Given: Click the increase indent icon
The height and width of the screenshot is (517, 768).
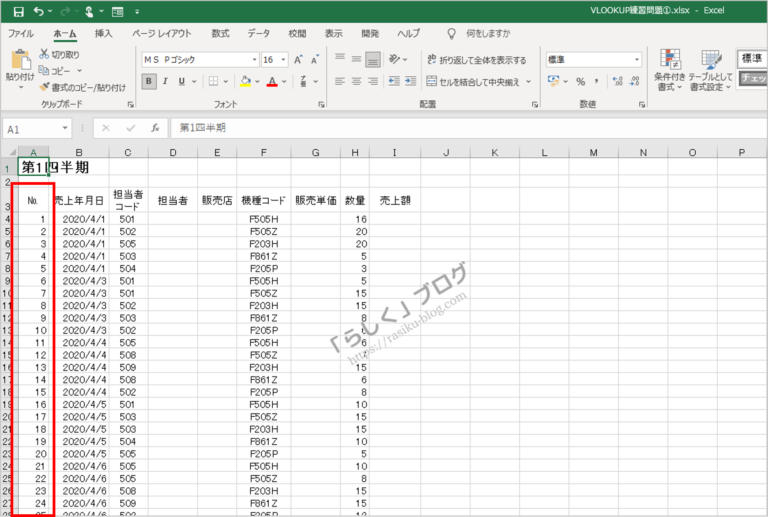Looking at the screenshot, I should pyautogui.click(x=410, y=81).
